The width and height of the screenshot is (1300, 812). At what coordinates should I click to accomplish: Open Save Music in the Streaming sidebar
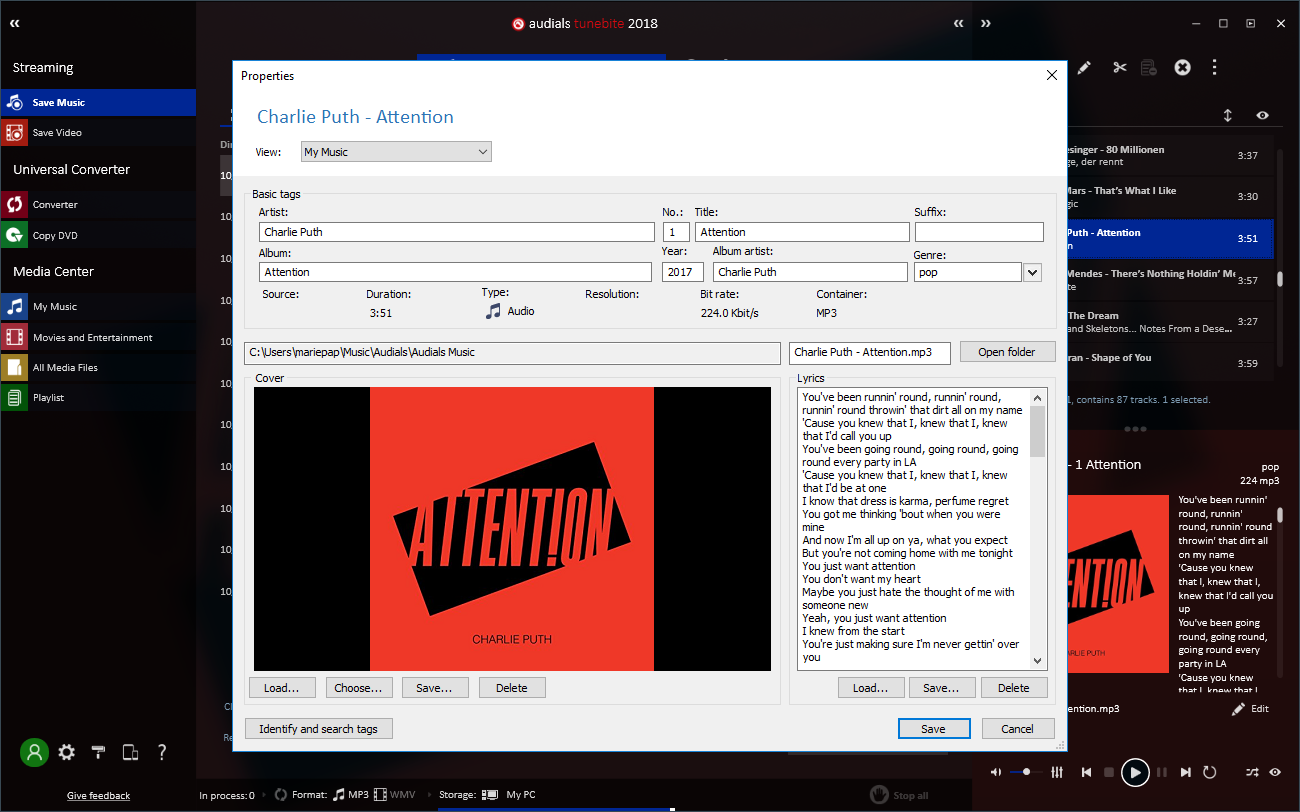coord(98,102)
